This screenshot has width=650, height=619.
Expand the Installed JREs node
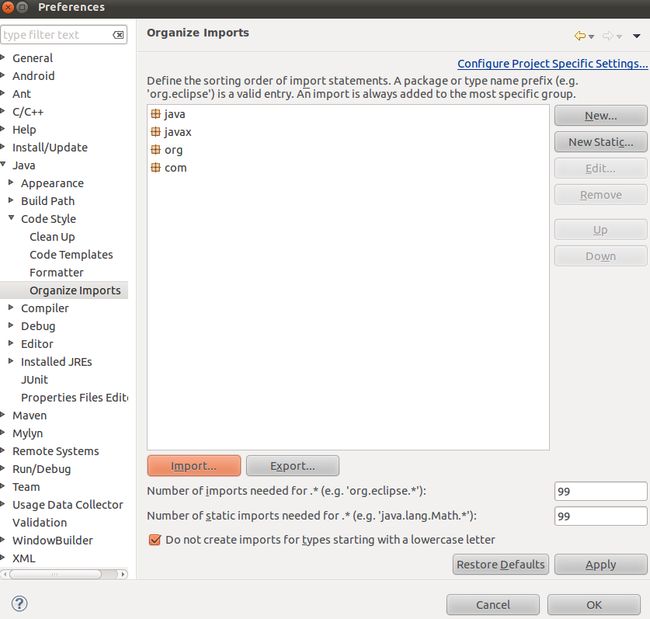pyautogui.click(x=11, y=361)
